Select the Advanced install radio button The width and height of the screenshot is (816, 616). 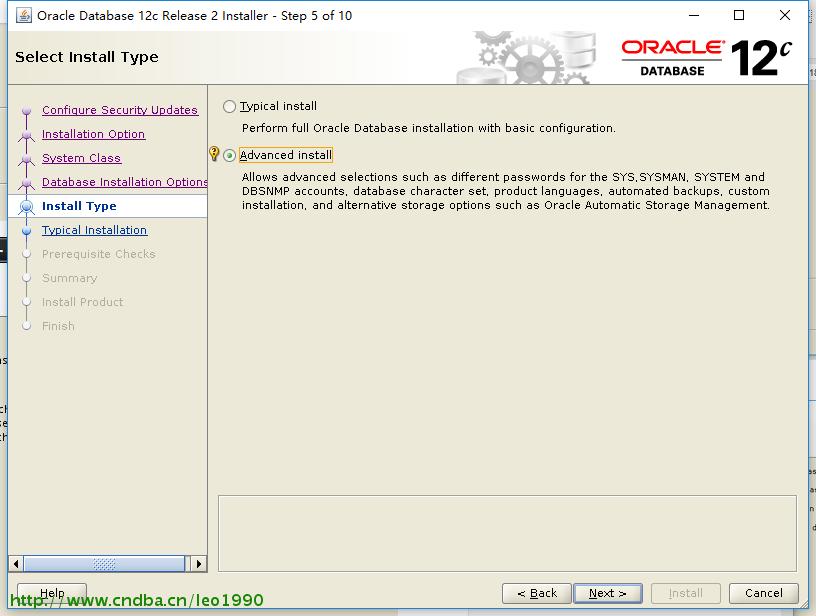pyautogui.click(x=229, y=156)
